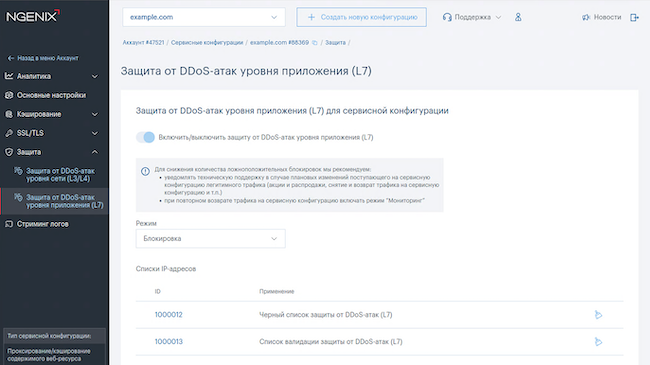Screen dimensions: 650x365
Task: Click 'Список валидации защиты от DDoS-атак (L7)' text
Action: (x=330, y=342)
